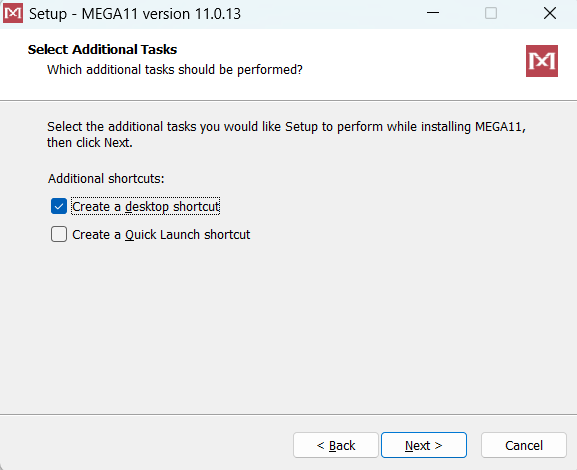Viewport: 577px width, 470px height.
Task: Click the MEGA icon in title bar
Action: [x=13, y=13]
